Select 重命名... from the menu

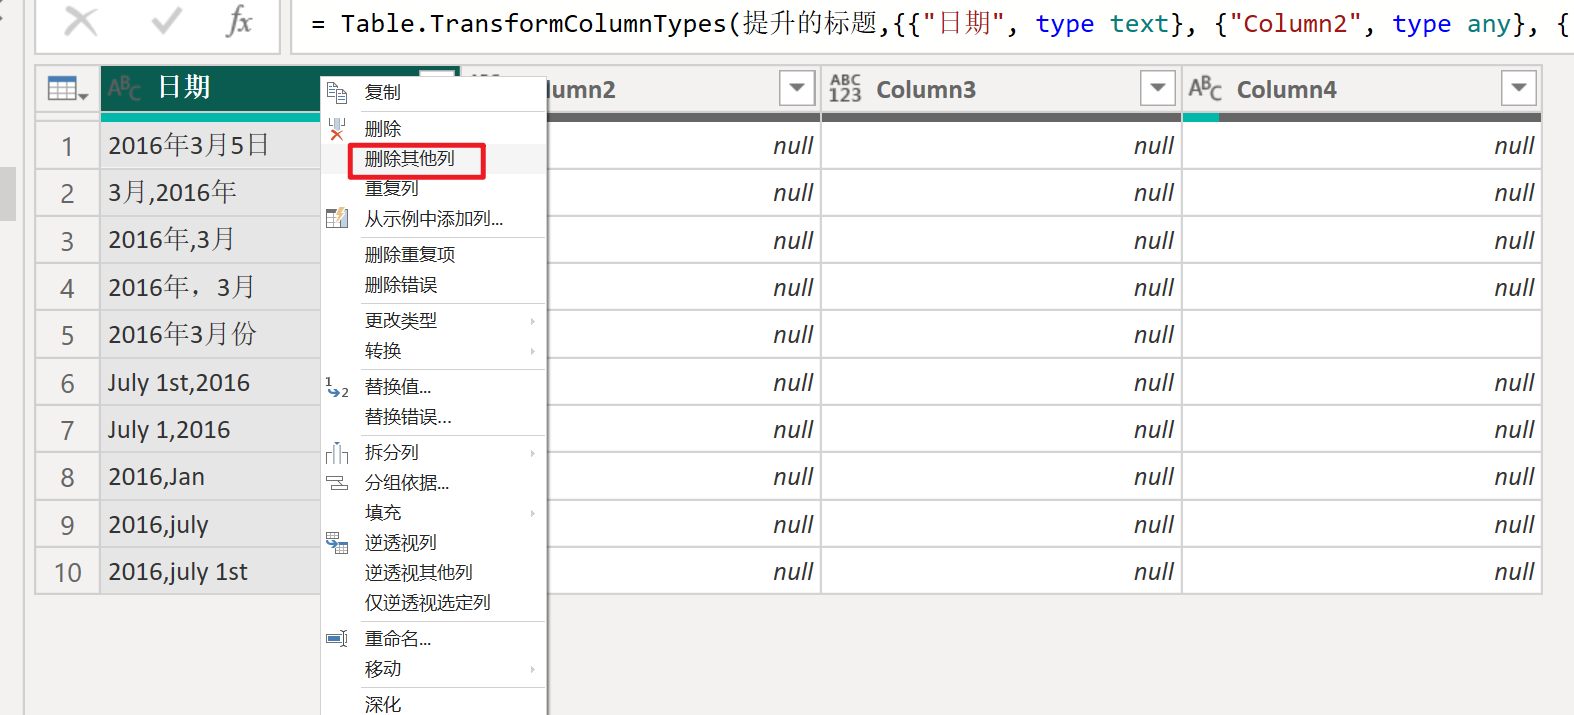coord(398,639)
